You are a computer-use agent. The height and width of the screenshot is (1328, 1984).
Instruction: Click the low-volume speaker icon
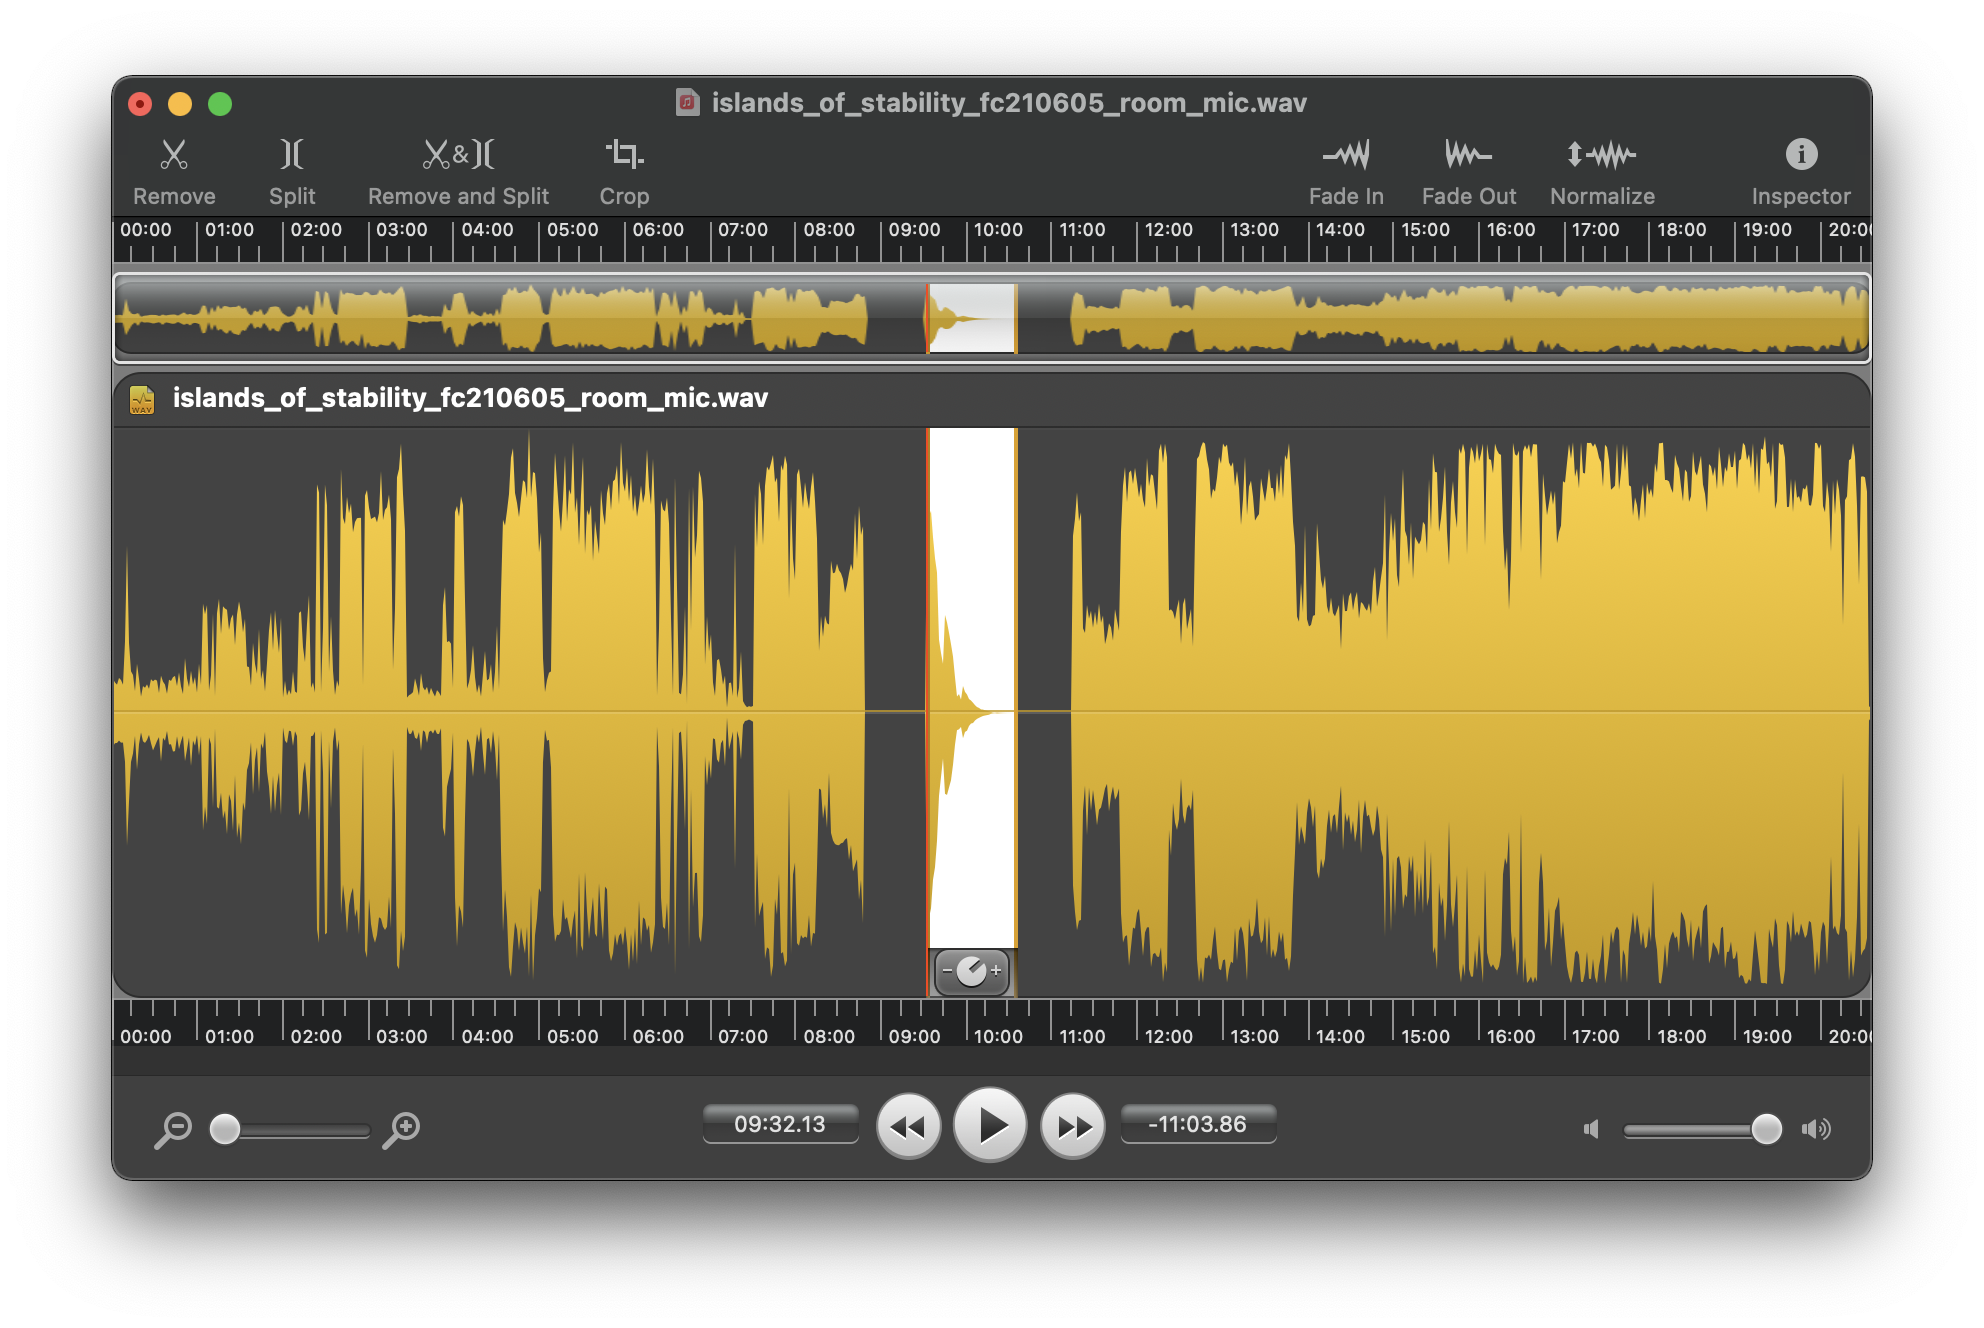[x=1590, y=1130]
